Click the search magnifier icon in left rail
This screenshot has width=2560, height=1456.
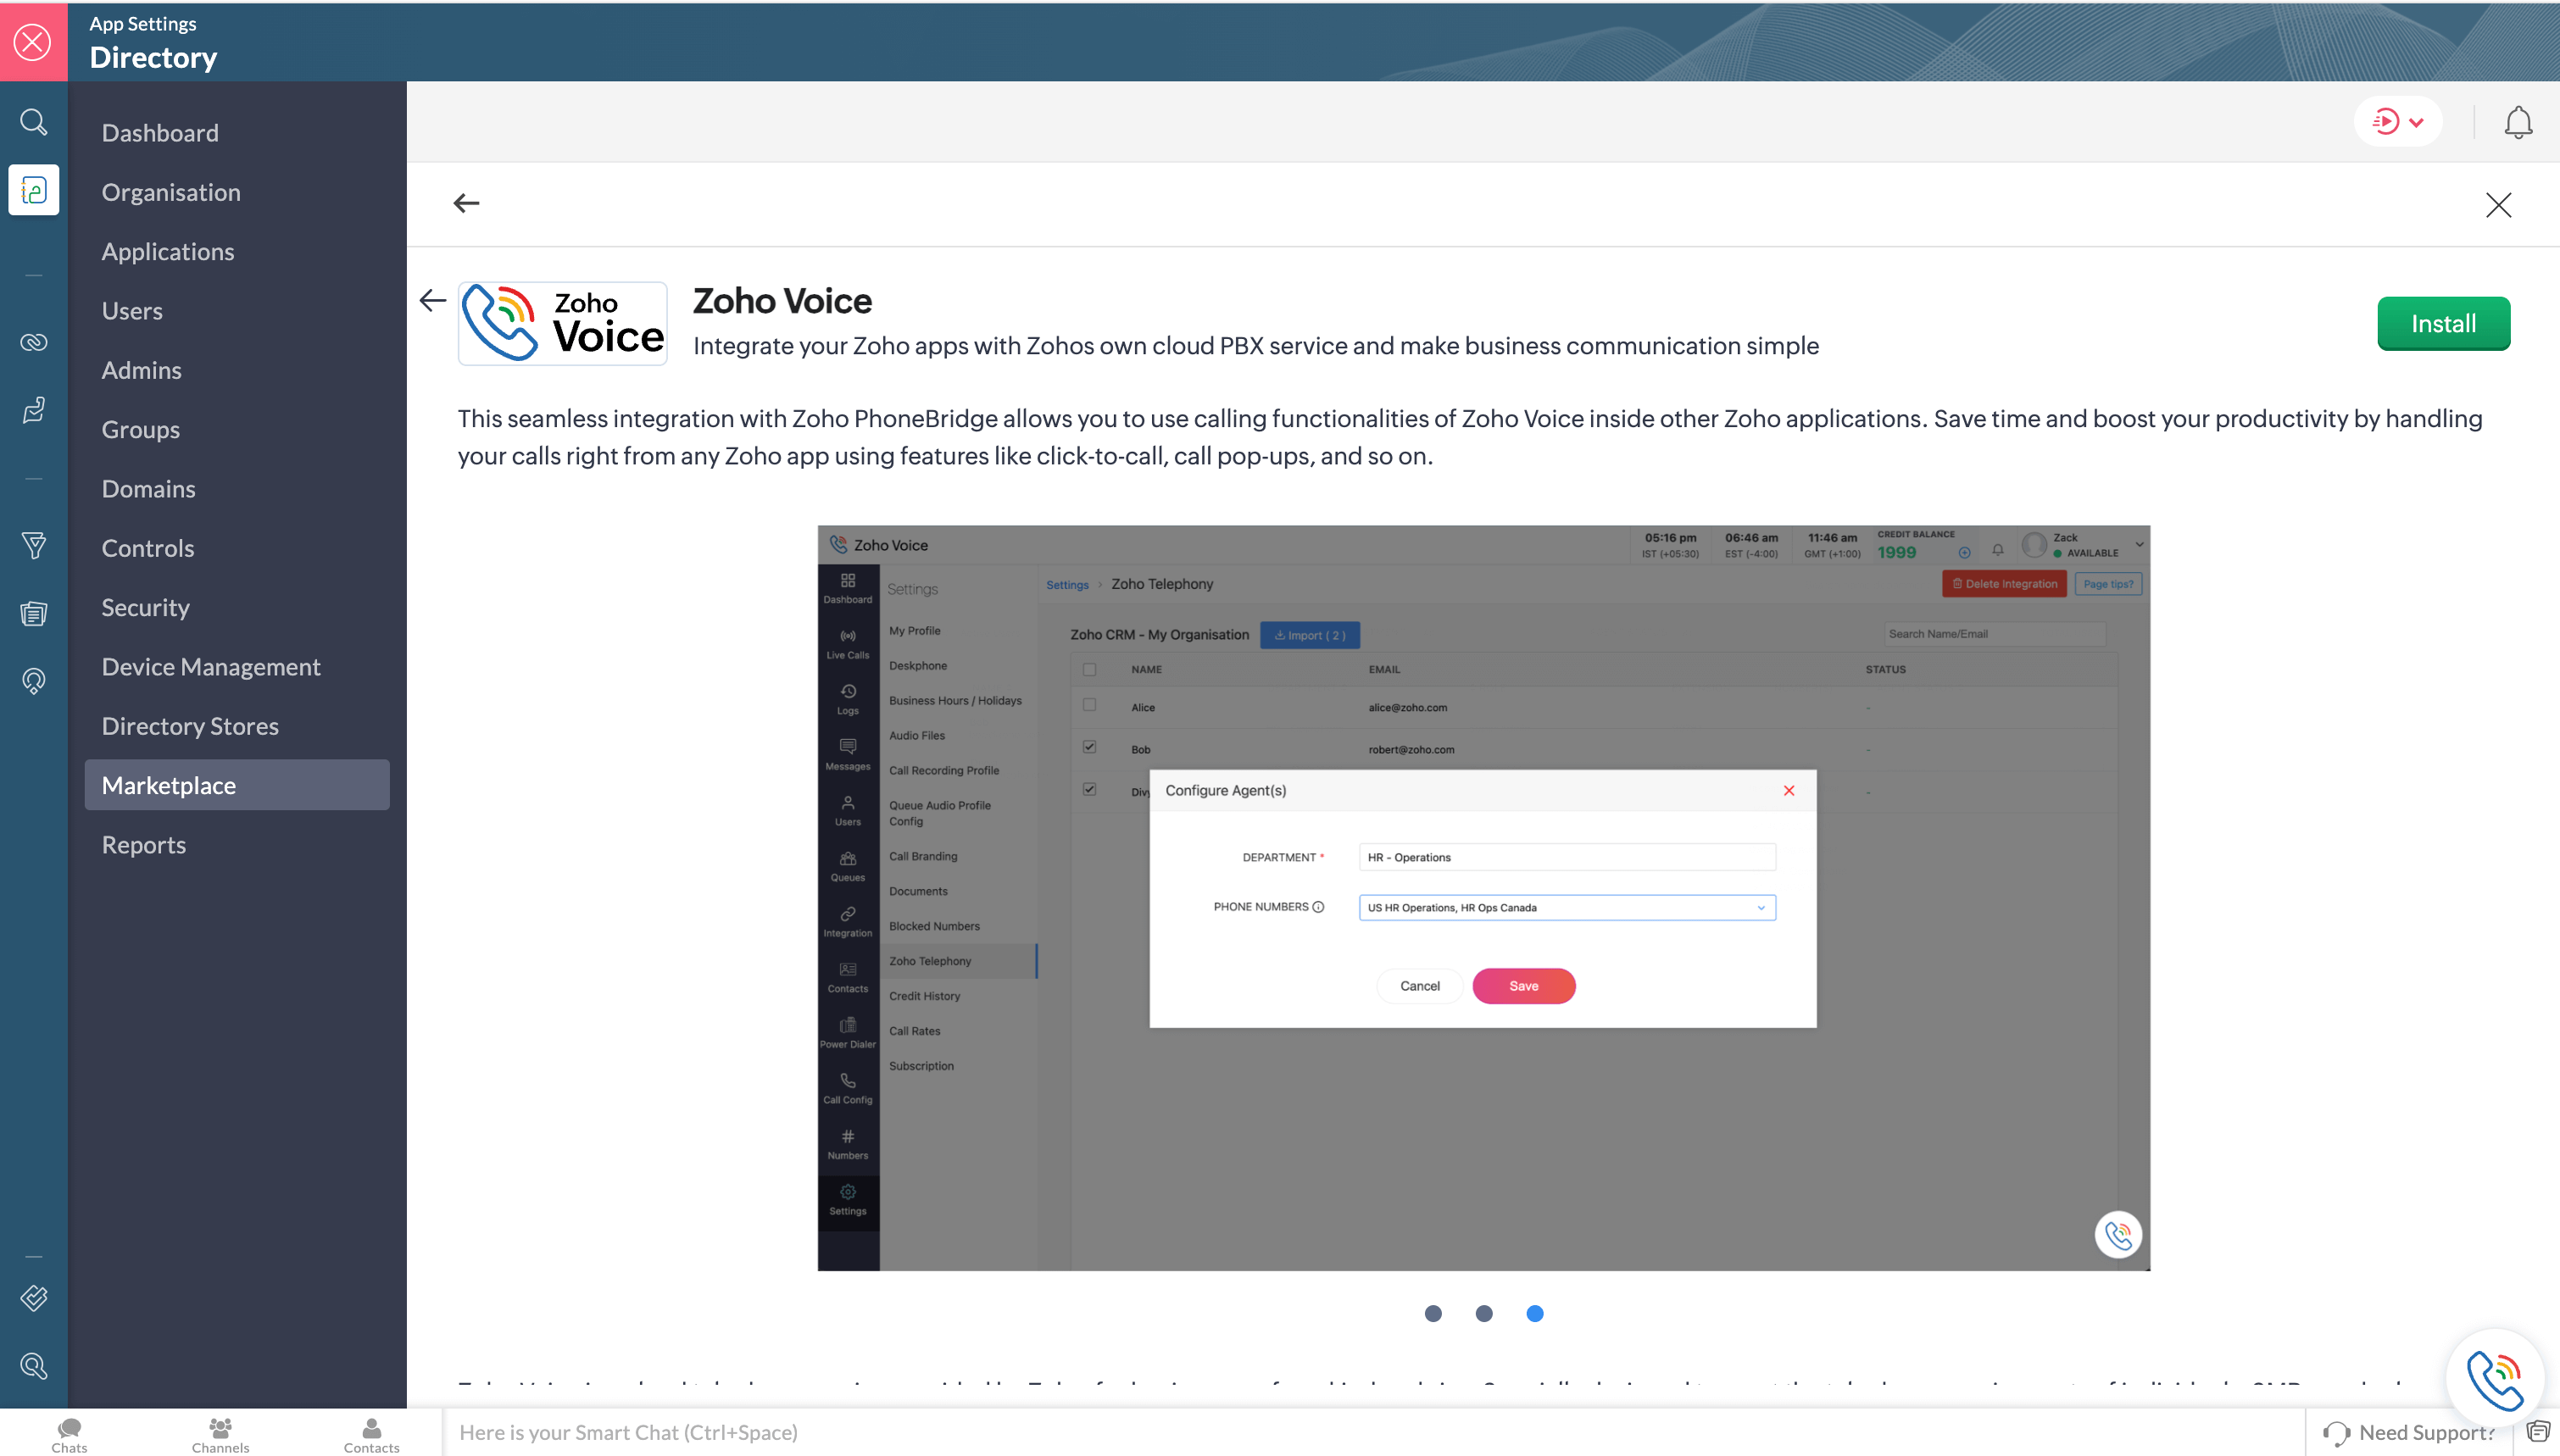(x=33, y=122)
